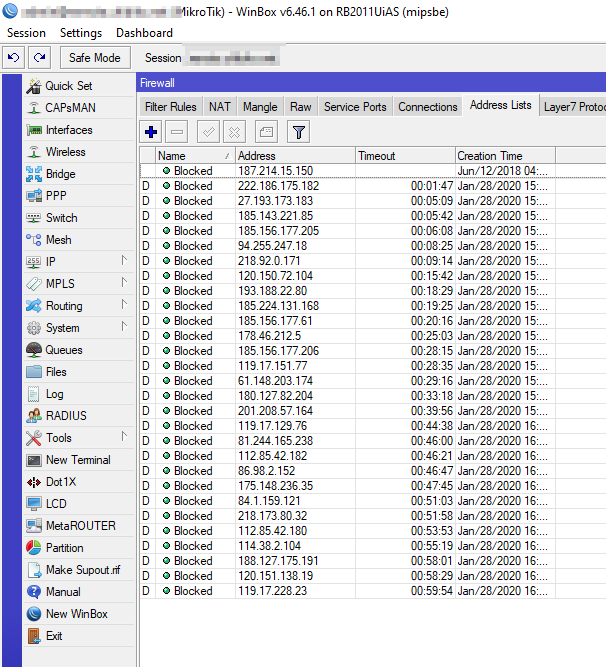This screenshot has width=606, height=667.
Task: Open the Session menu
Action: 26,33
